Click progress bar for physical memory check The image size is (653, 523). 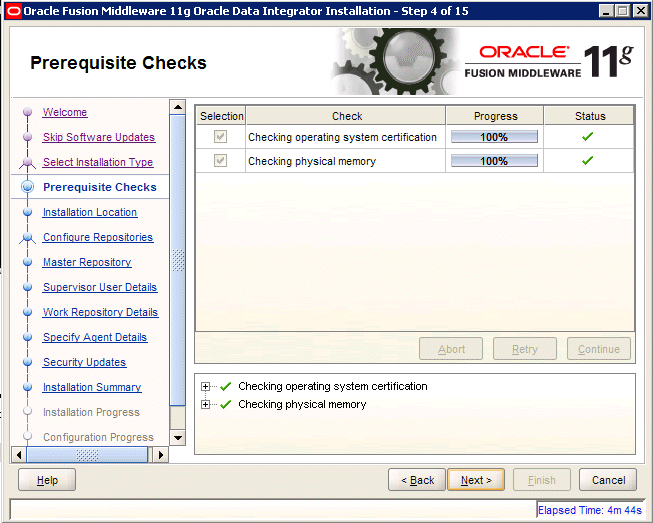(x=494, y=161)
